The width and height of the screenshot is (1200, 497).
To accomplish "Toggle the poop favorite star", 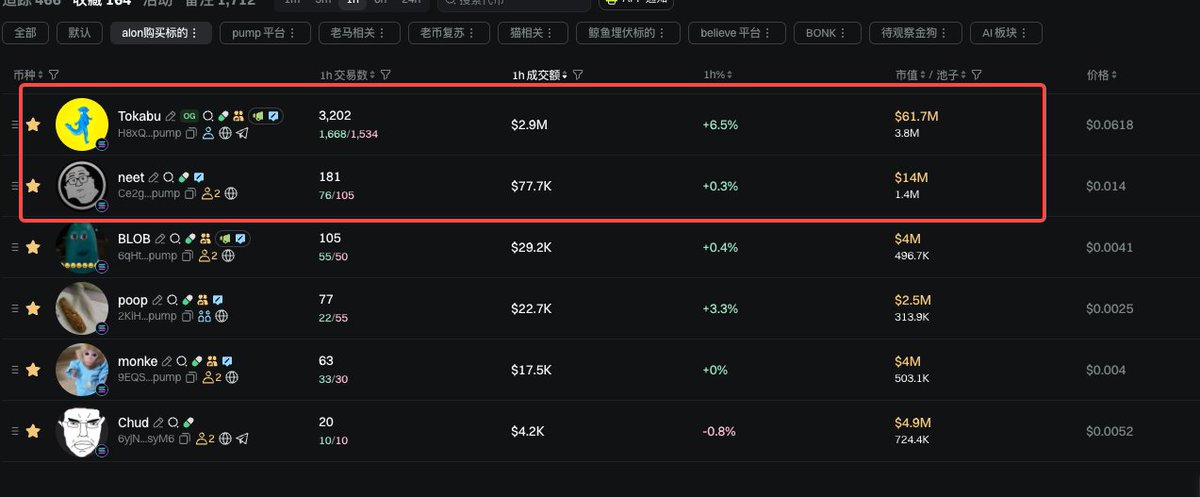I will tap(33, 309).
